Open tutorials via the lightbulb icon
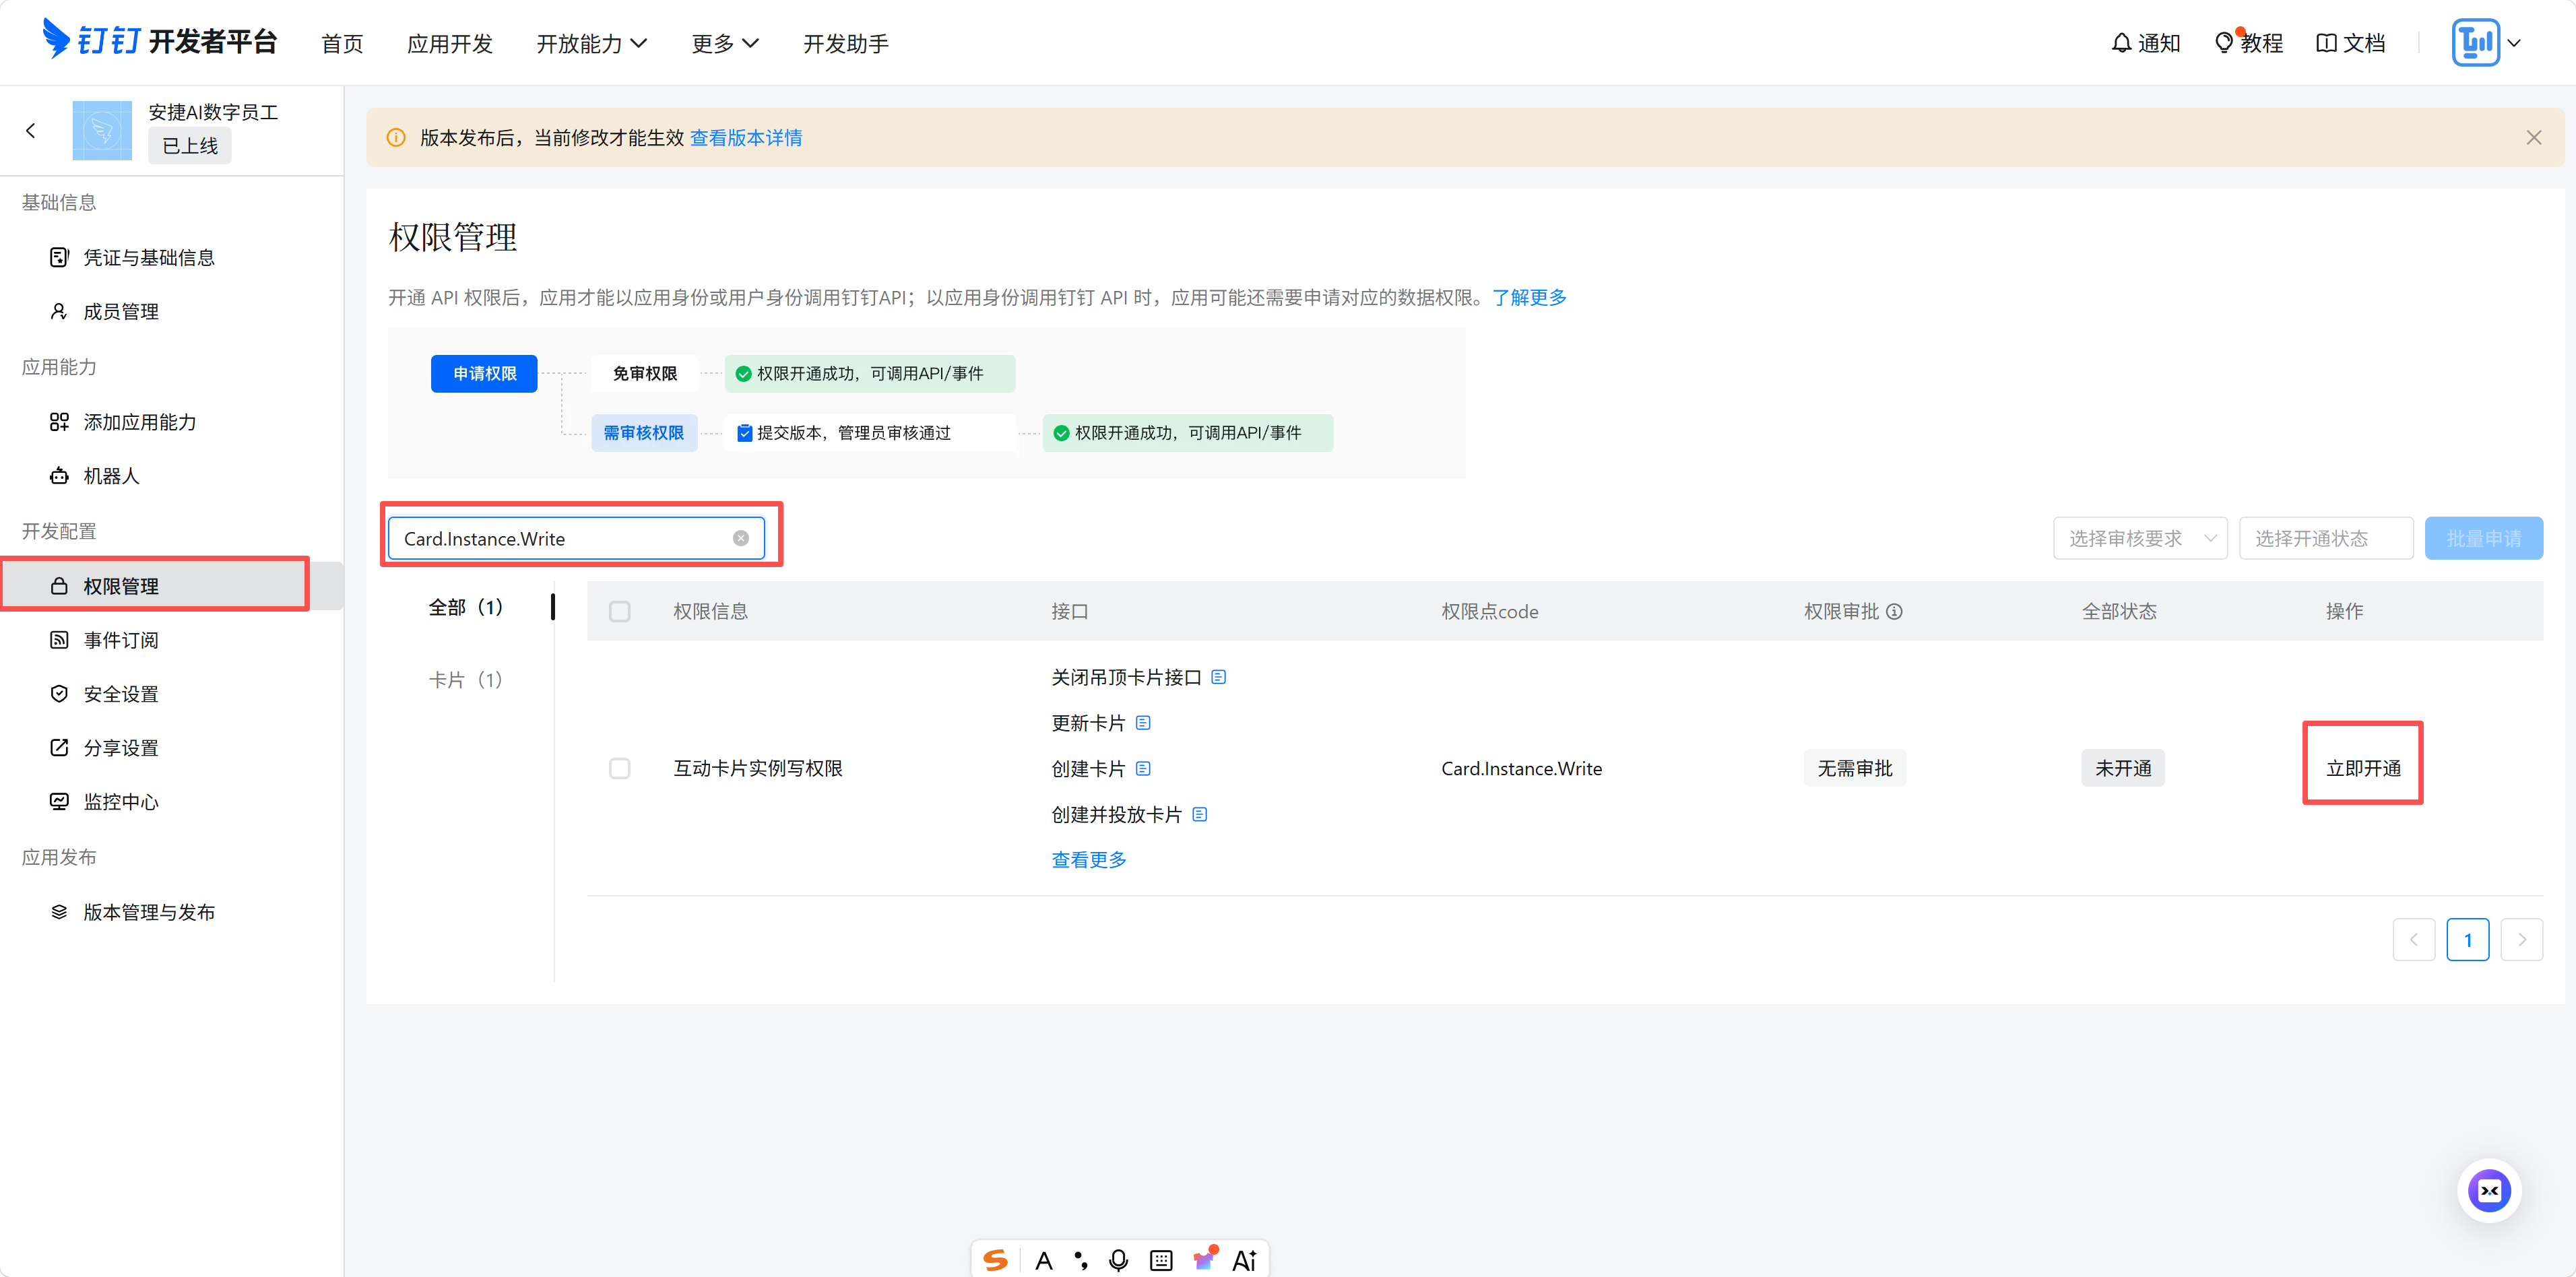Image resolution: width=2576 pixels, height=1277 pixels. [x=2223, y=43]
